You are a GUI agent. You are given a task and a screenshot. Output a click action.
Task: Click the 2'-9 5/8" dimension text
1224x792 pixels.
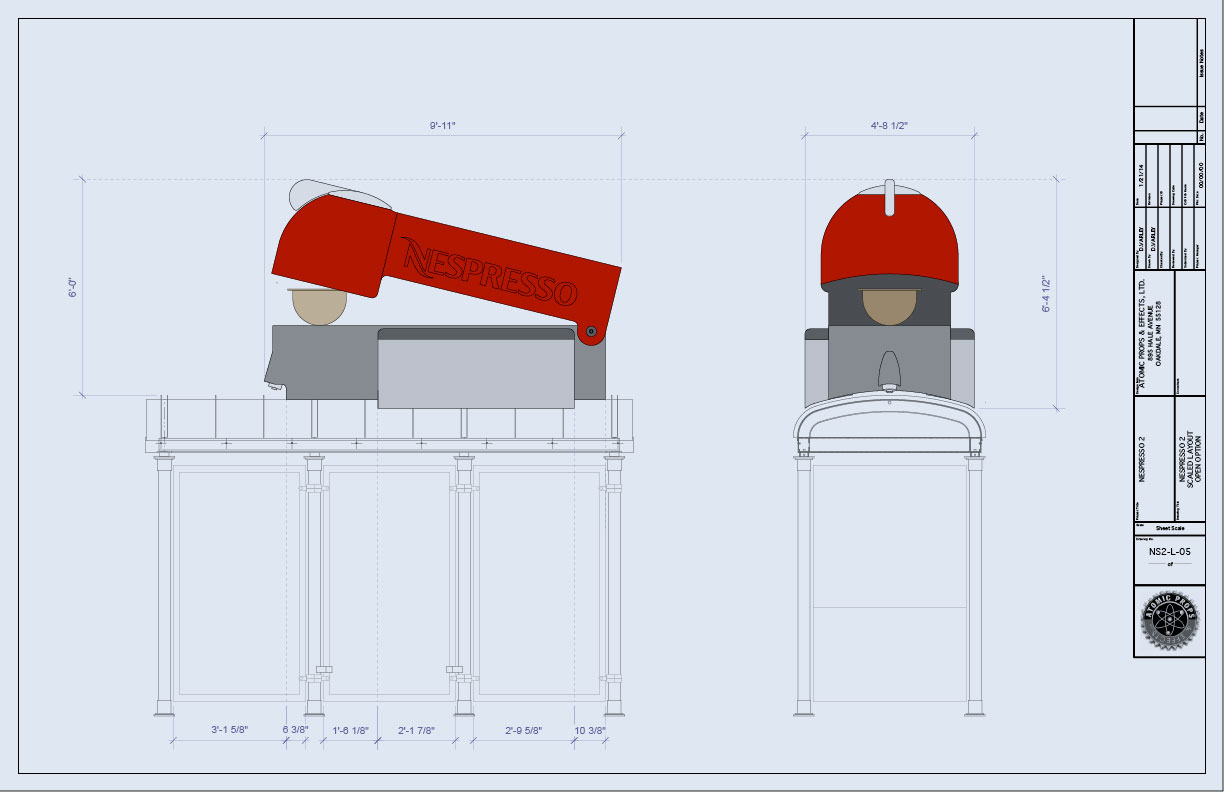click(523, 731)
